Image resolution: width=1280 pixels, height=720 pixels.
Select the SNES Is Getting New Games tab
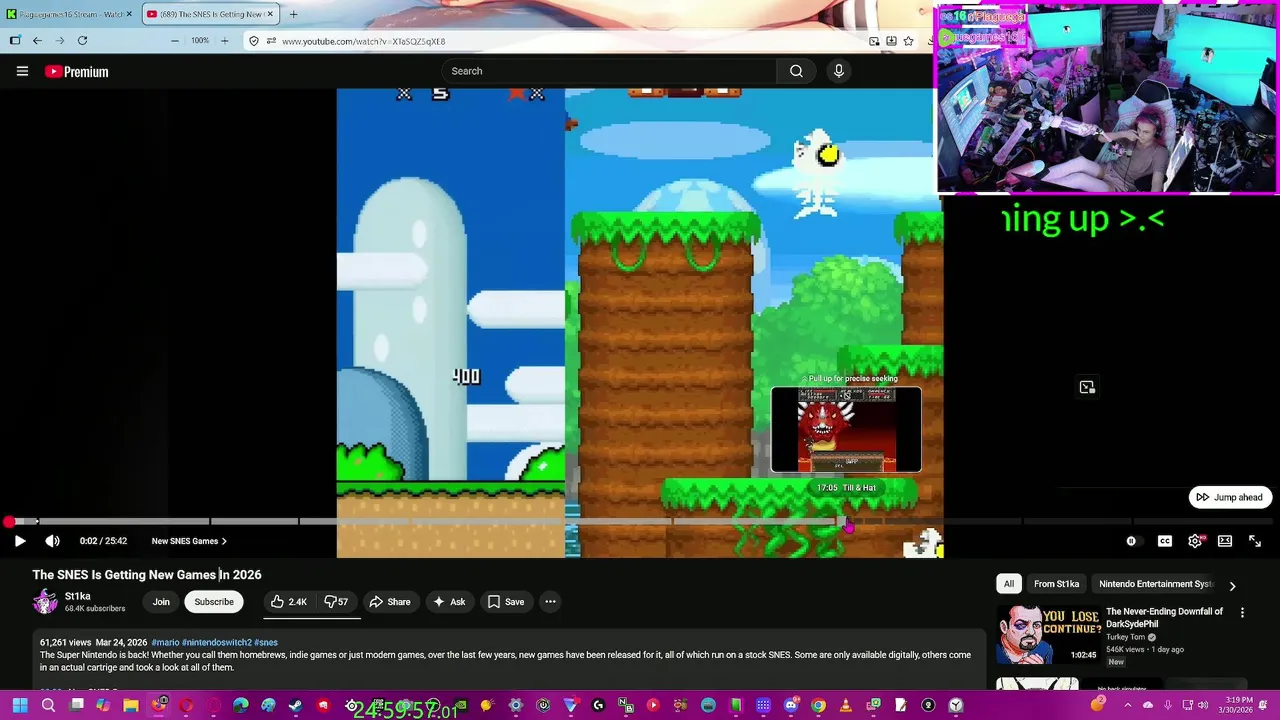pos(212,14)
